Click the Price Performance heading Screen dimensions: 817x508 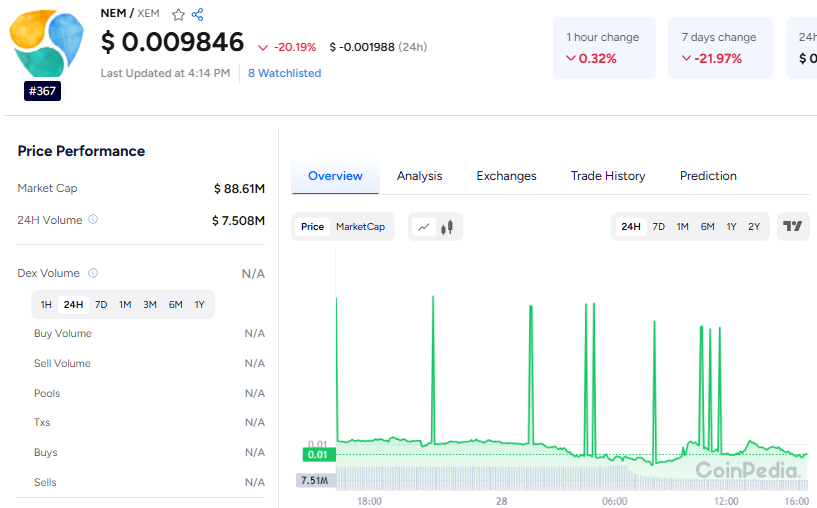[x=81, y=151]
